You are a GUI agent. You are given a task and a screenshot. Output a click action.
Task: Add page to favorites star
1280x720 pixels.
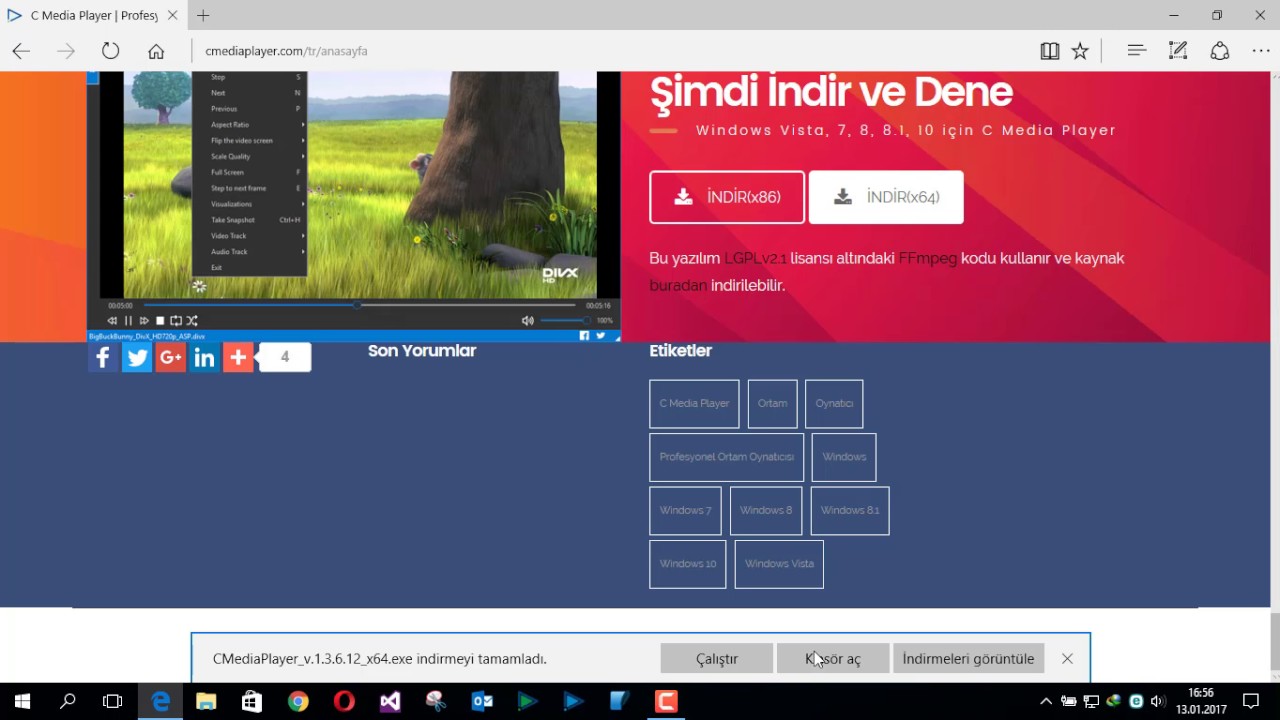pos(1080,51)
